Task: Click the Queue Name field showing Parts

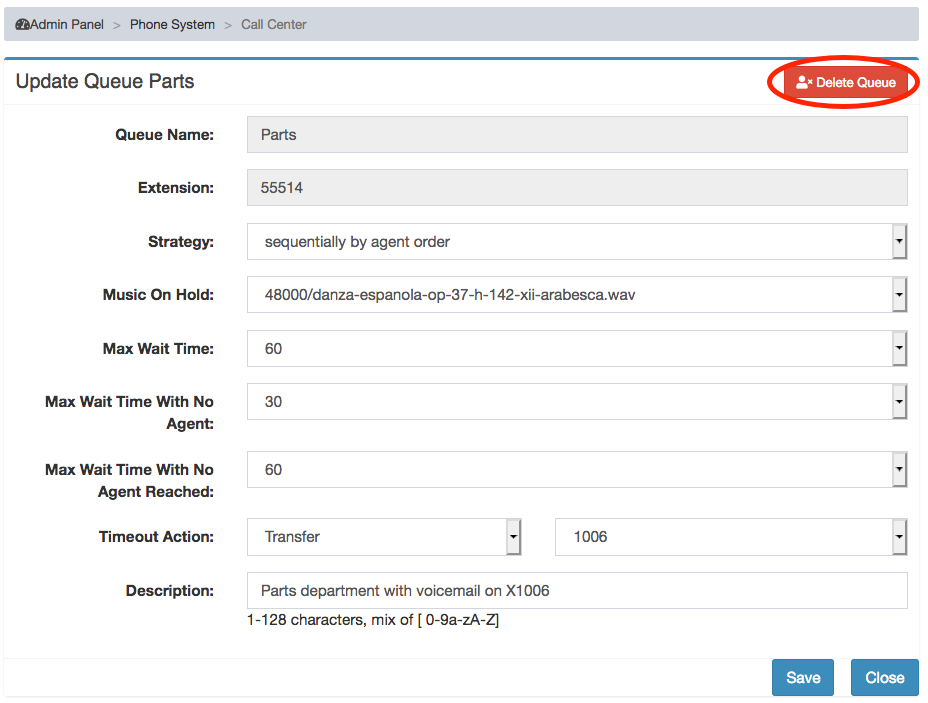Action: coord(577,134)
